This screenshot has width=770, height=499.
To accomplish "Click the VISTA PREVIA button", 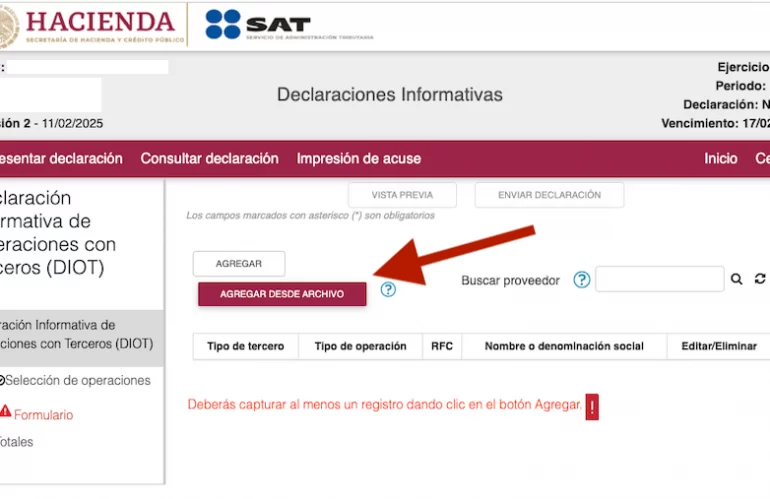I will pyautogui.click(x=402, y=195).
